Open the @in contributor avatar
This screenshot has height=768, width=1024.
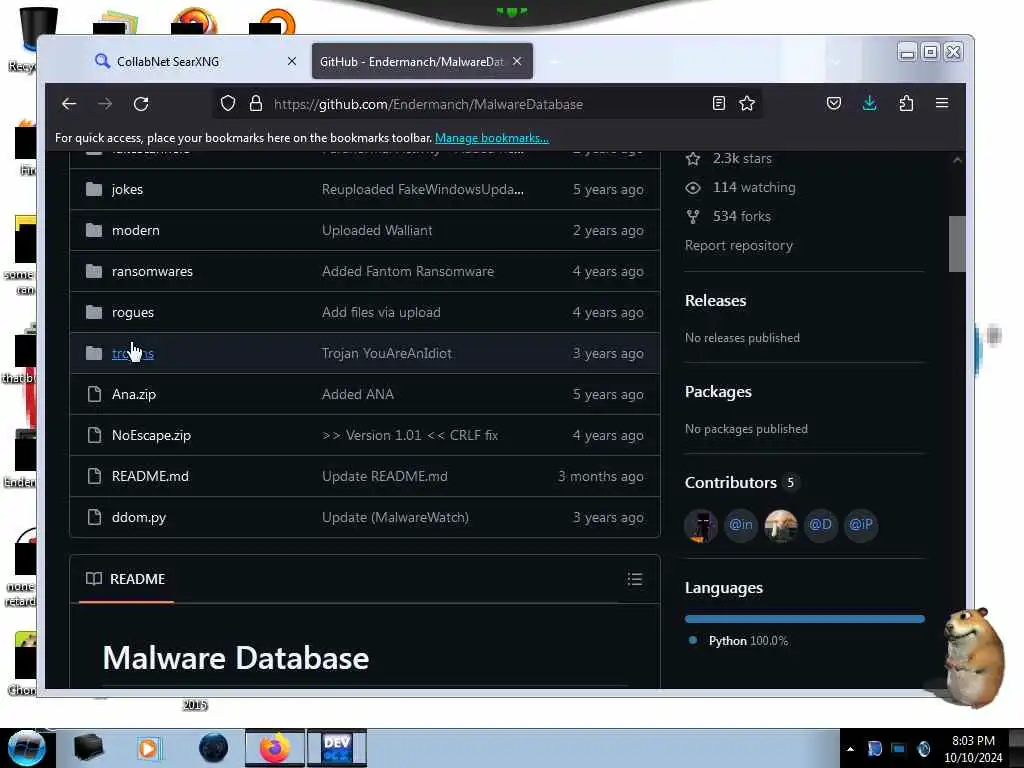pos(741,525)
